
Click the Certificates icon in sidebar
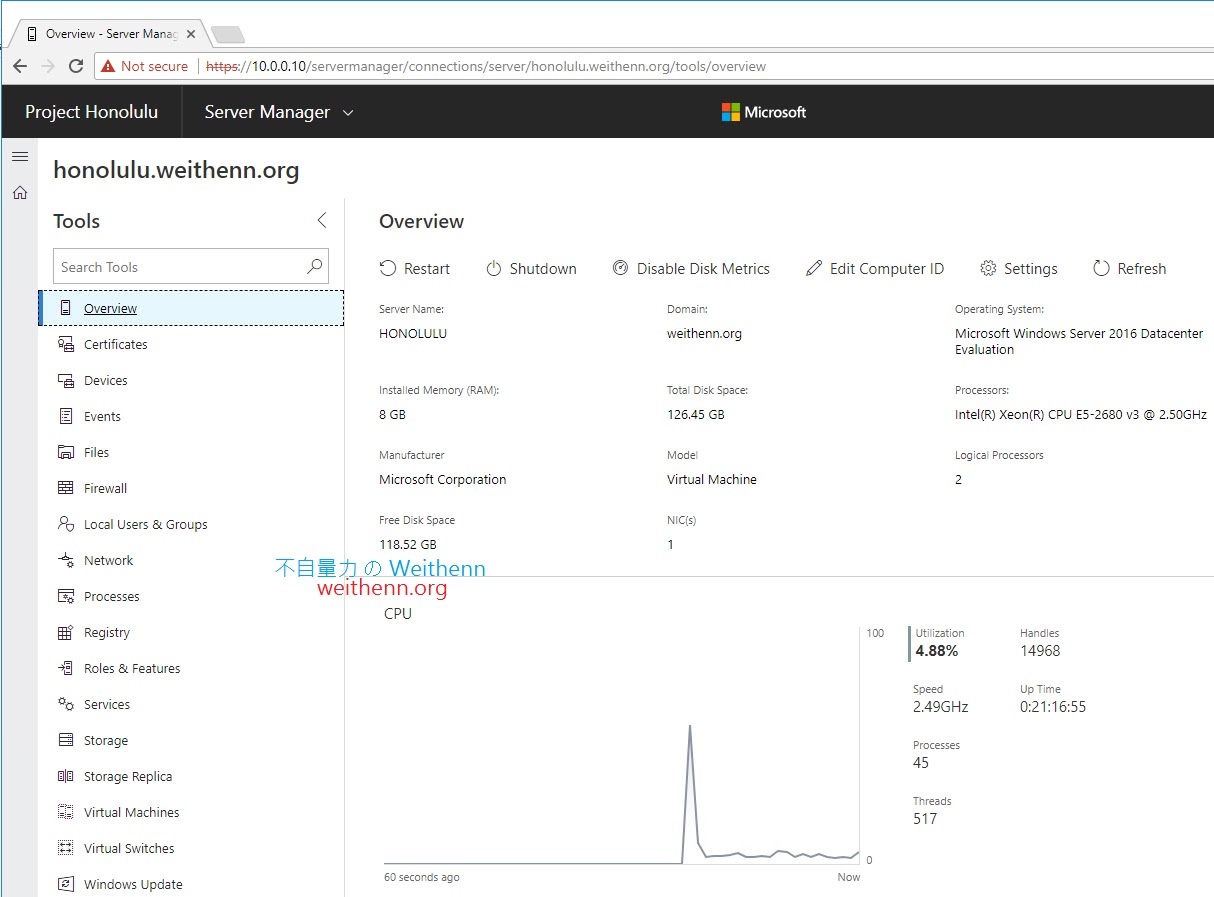point(66,344)
